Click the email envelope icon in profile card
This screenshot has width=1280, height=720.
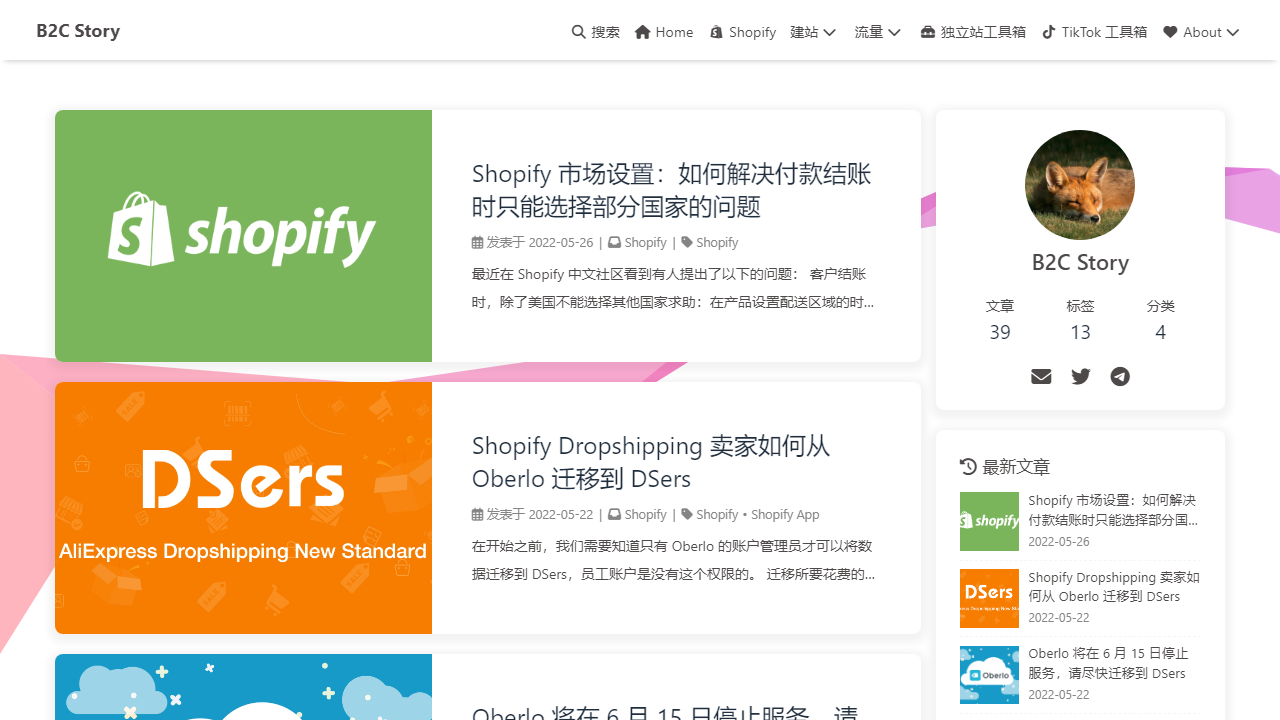click(x=1041, y=376)
